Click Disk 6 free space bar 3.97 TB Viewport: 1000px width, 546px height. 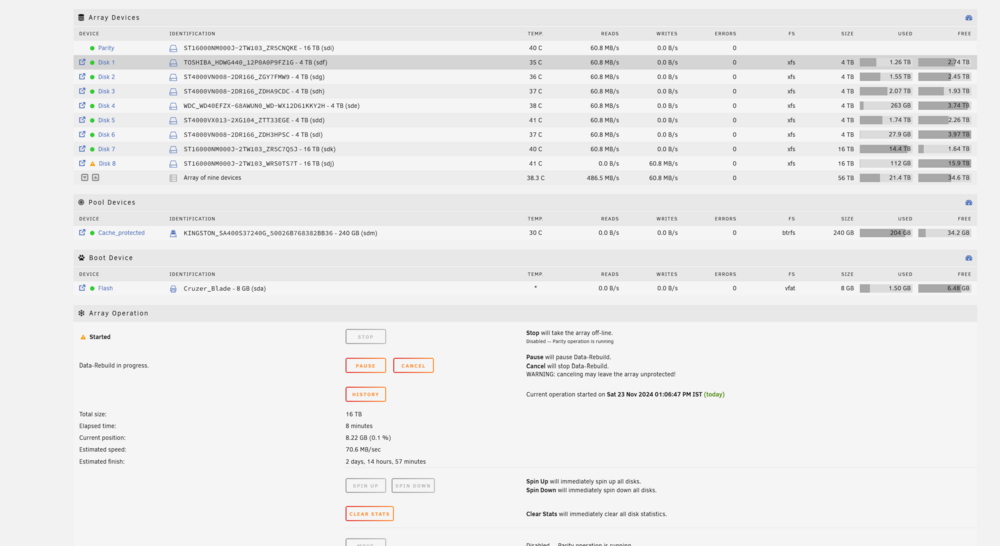pyautogui.click(x=945, y=135)
